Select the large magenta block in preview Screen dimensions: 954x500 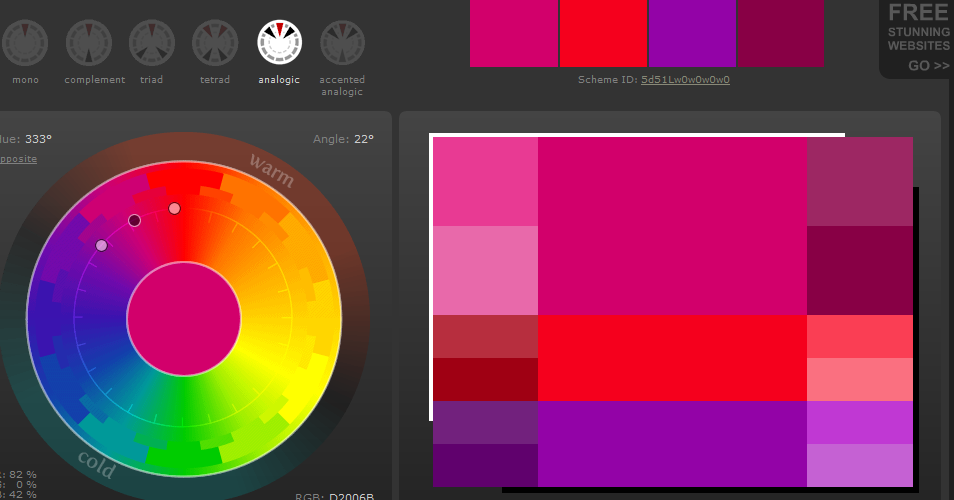[672, 226]
